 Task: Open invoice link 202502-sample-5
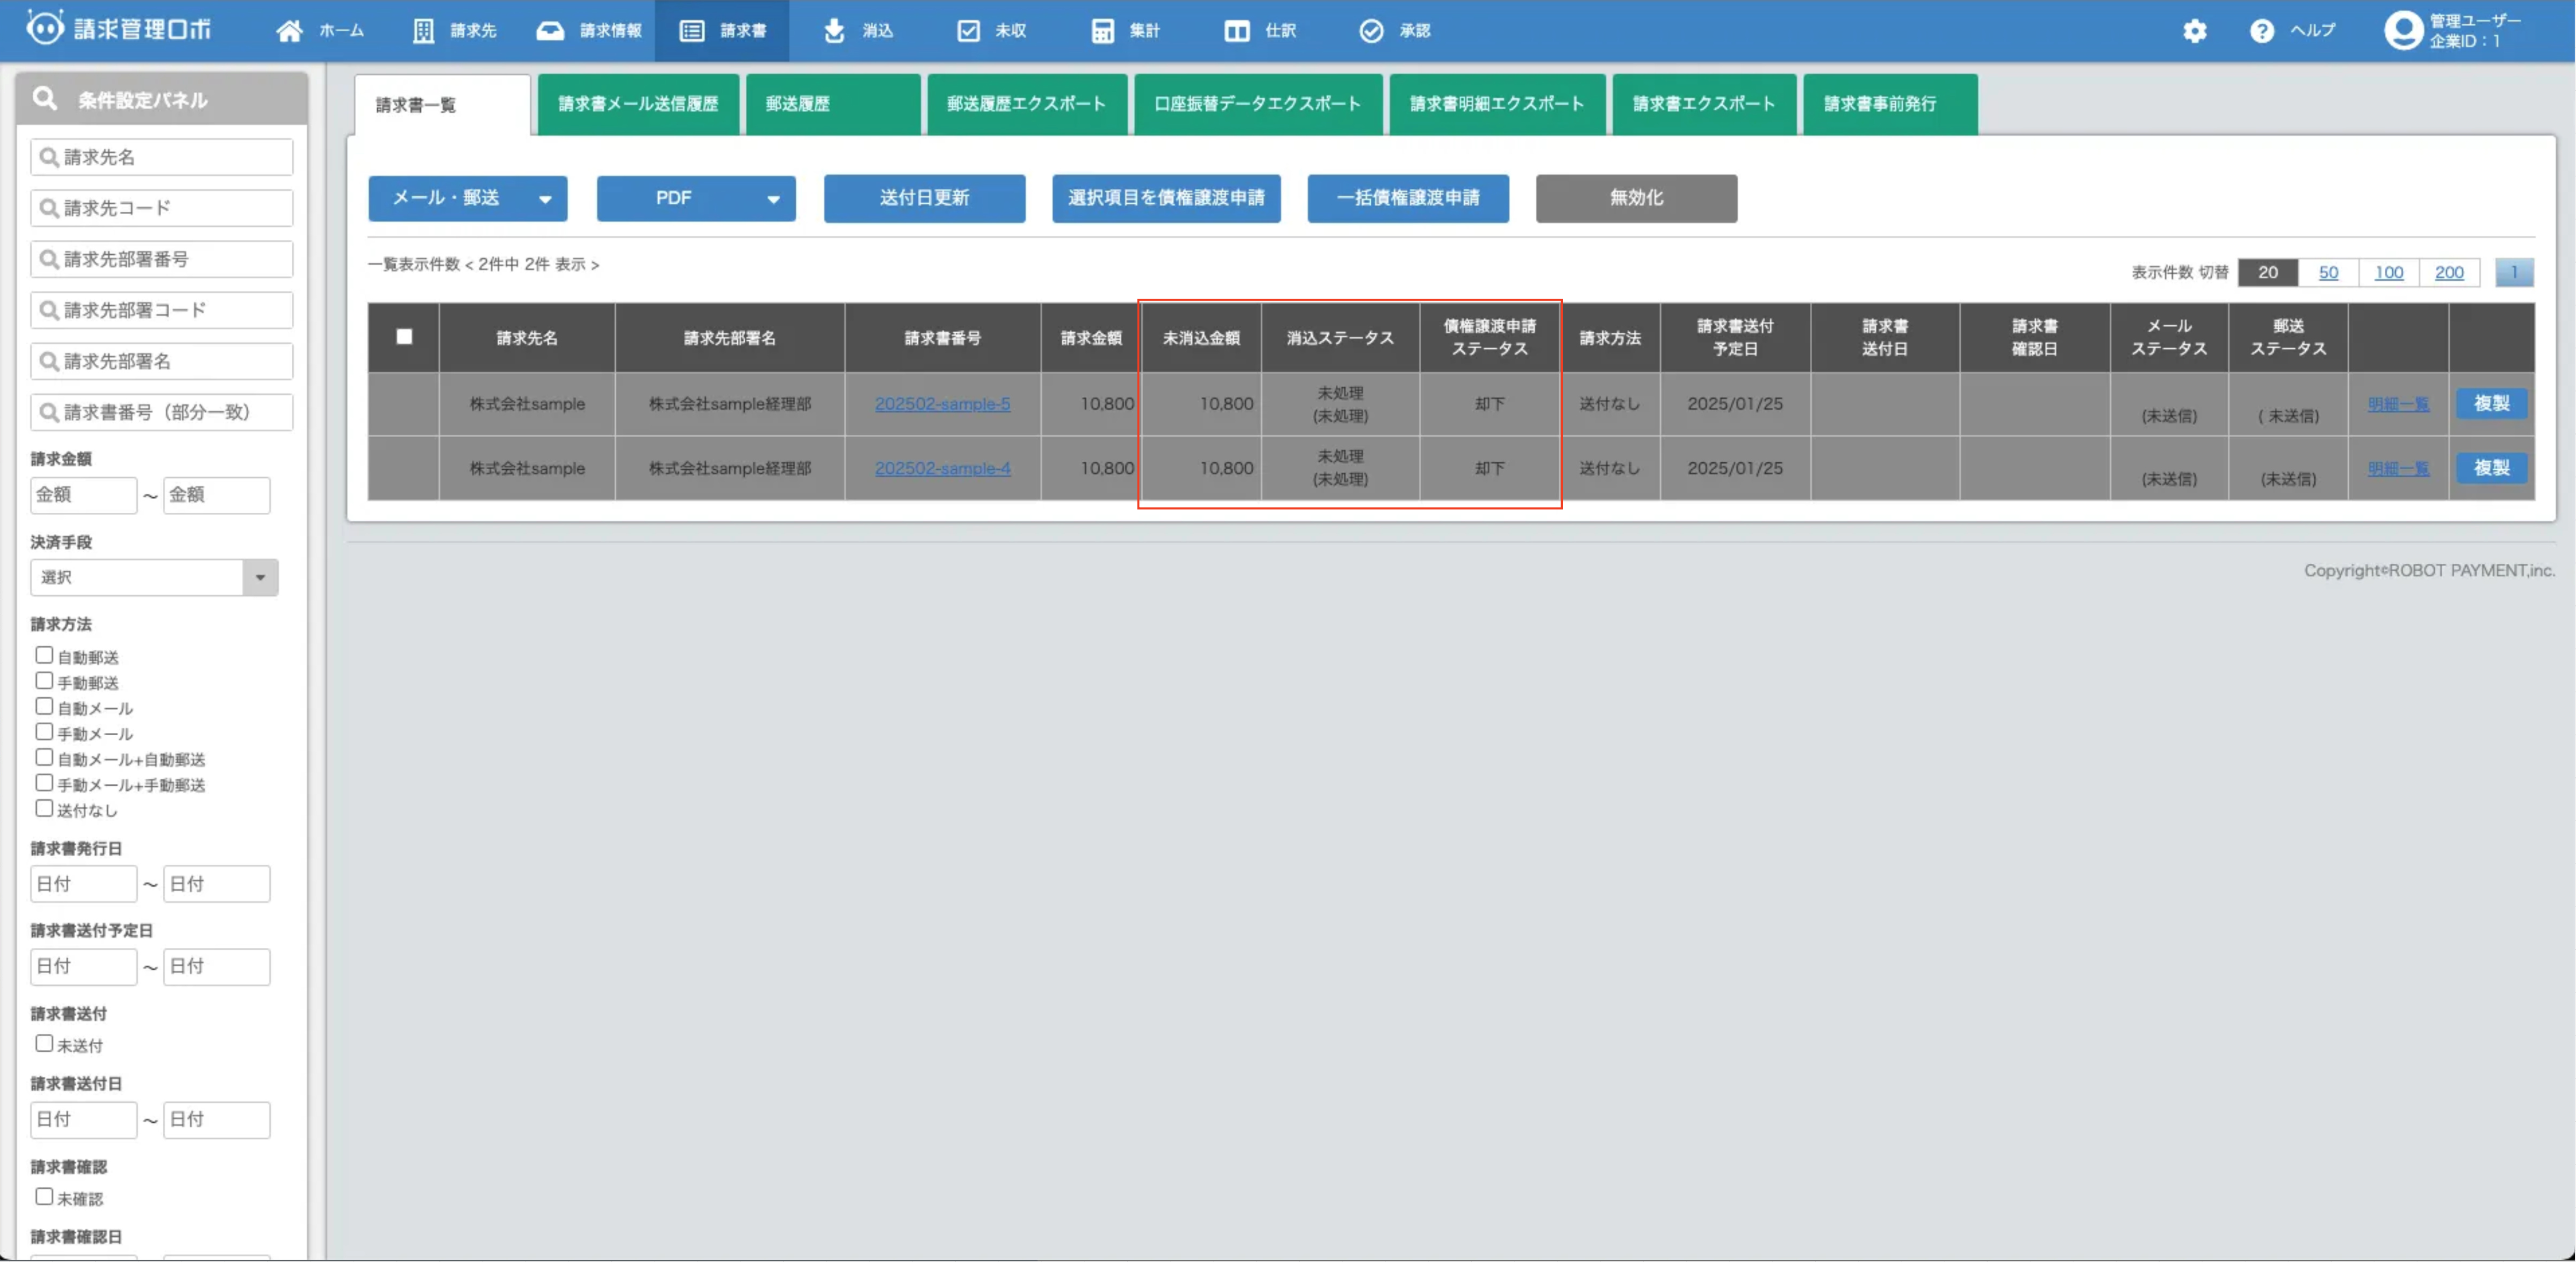(942, 404)
